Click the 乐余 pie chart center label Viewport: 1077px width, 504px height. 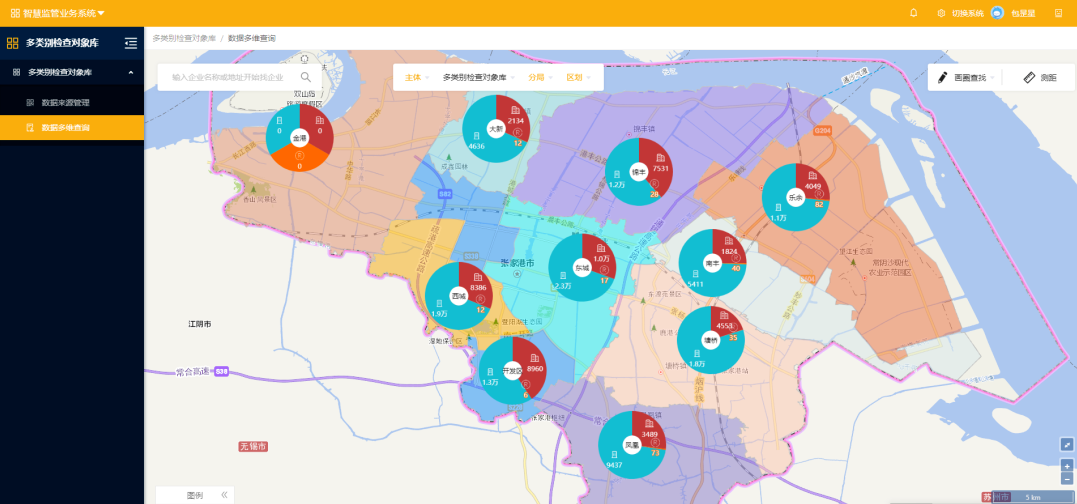[795, 197]
